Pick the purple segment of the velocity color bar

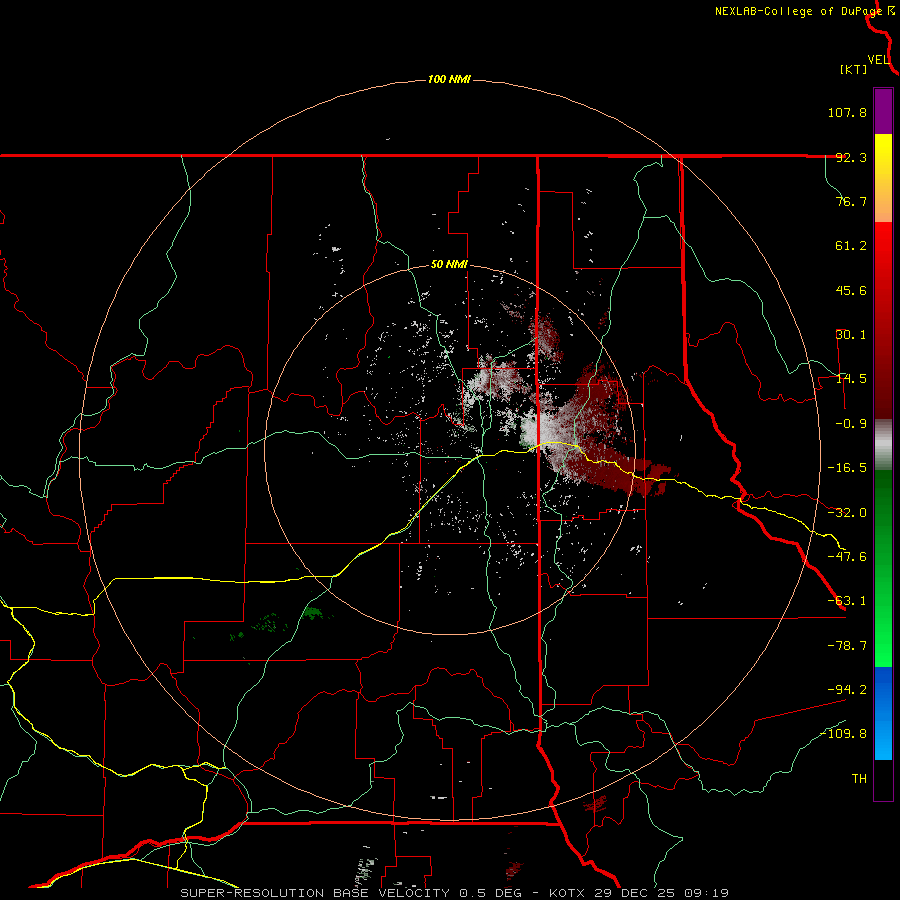[883, 111]
